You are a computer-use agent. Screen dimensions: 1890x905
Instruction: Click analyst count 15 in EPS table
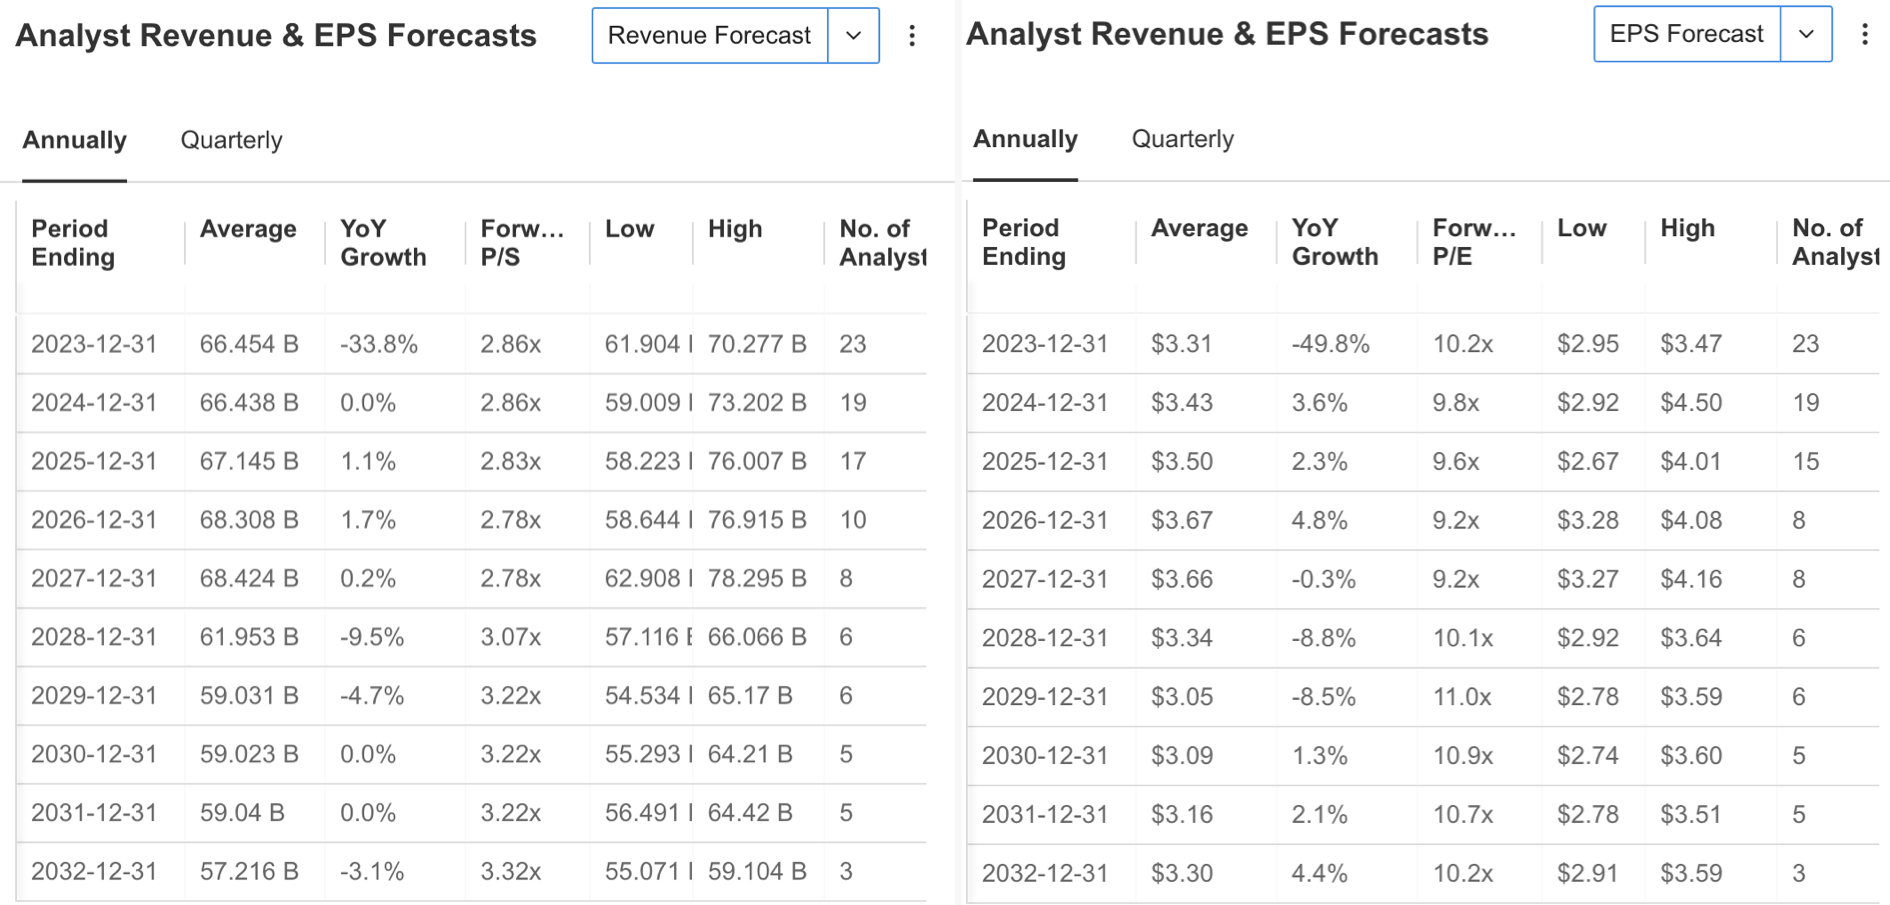pyautogui.click(x=1805, y=461)
